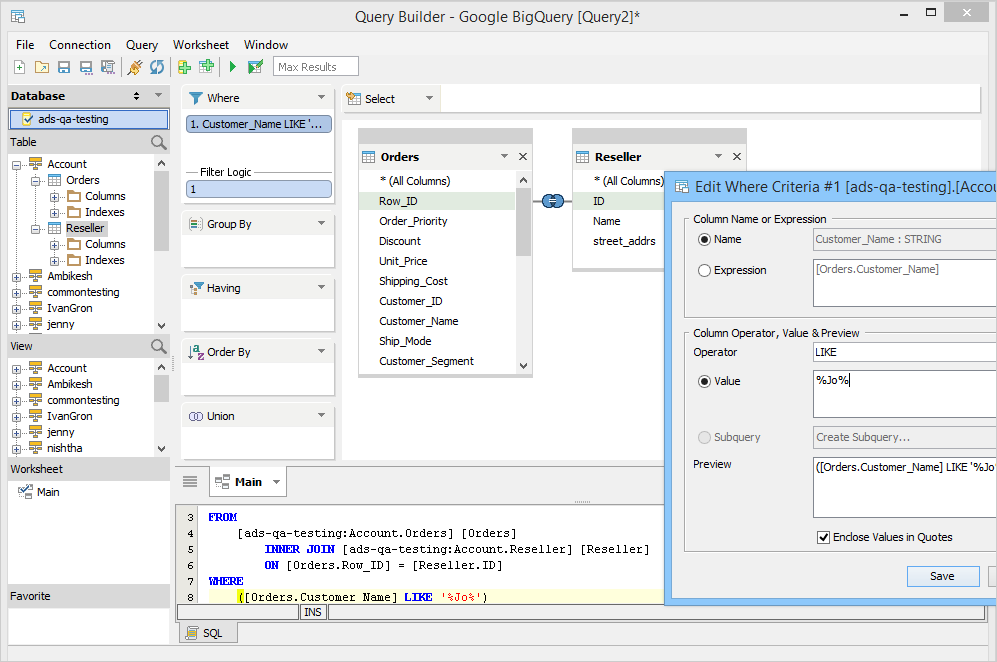The image size is (997, 662).
Task: Open the Union dropdown arrow
Action: pyautogui.click(x=321, y=415)
